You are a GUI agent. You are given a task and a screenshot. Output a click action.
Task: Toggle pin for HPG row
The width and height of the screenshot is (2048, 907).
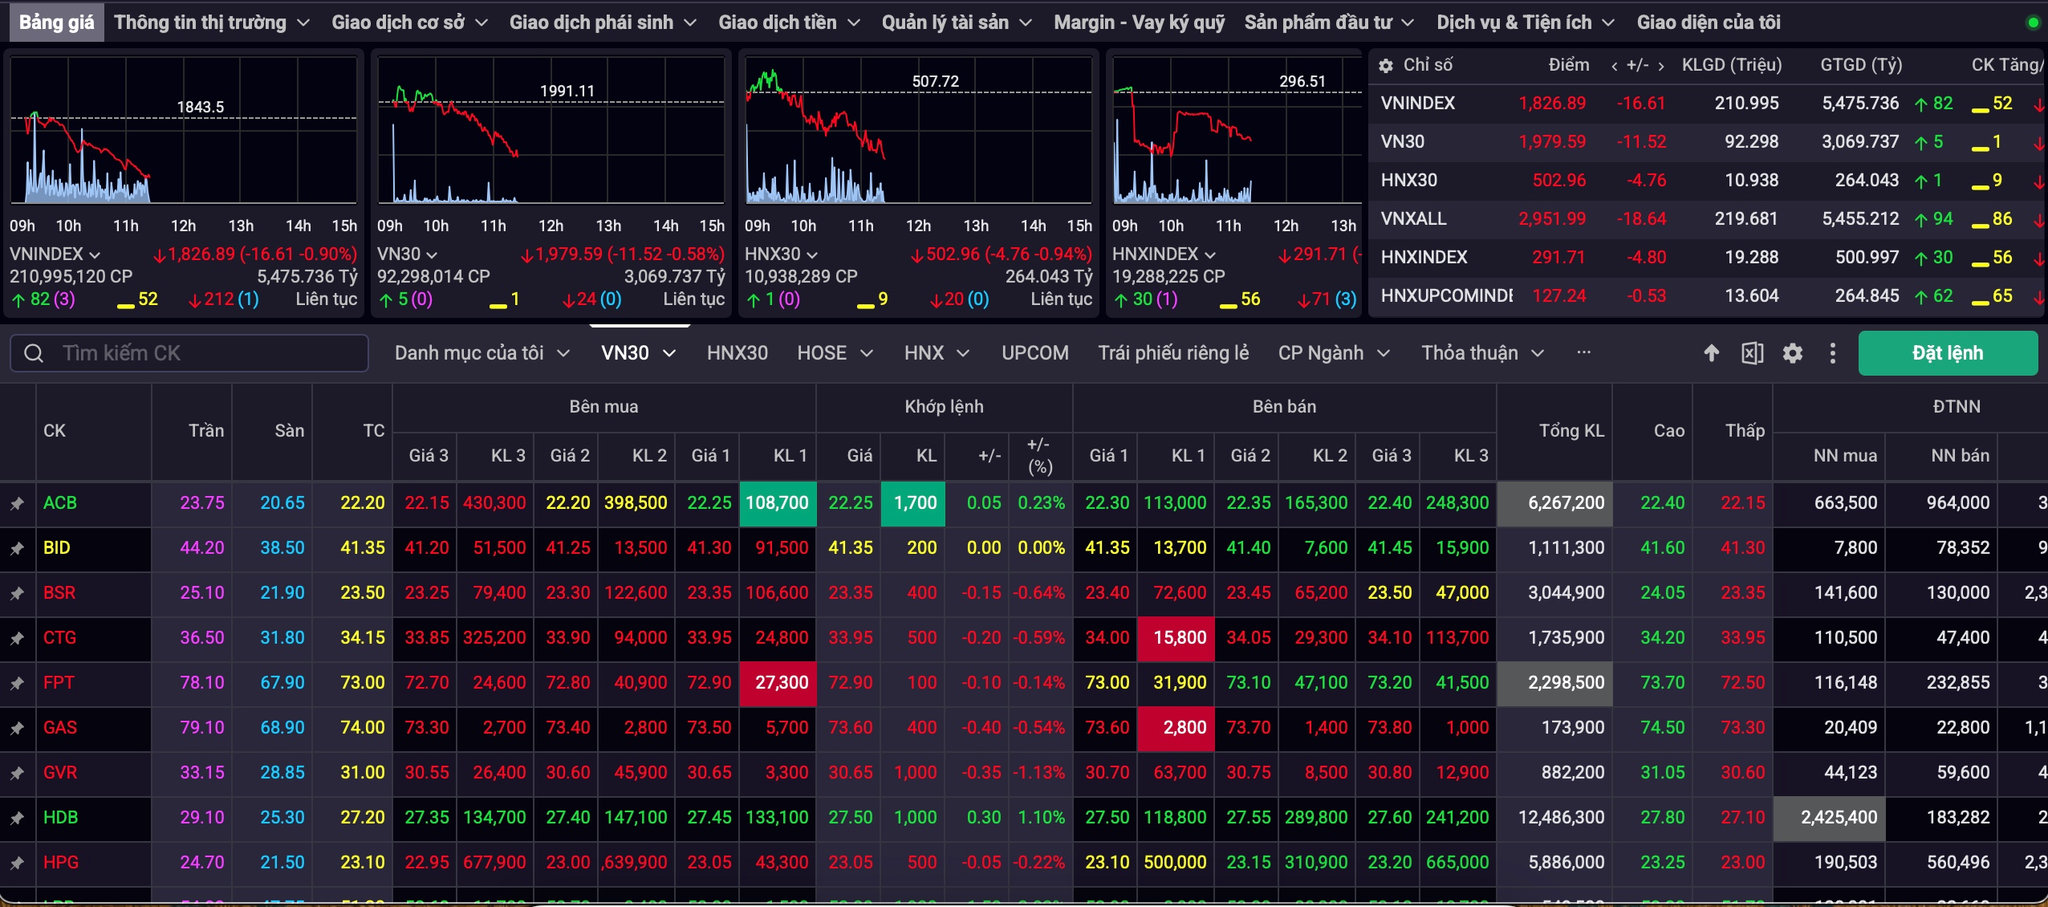17,863
